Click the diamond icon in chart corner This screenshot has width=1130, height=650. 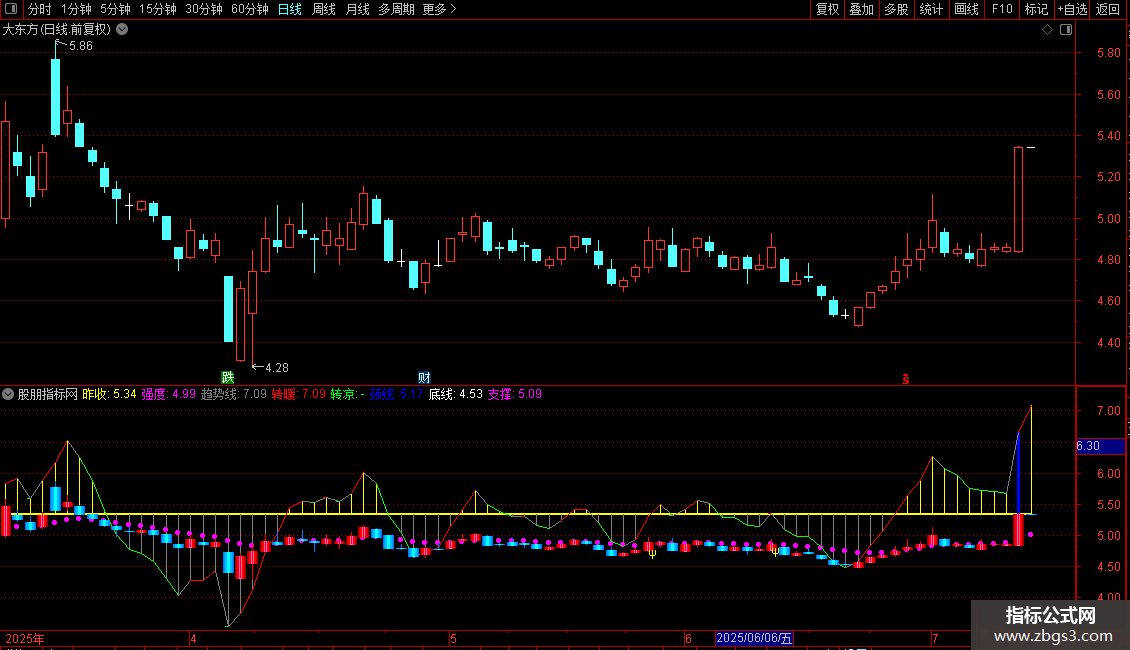pos(1047,30)
